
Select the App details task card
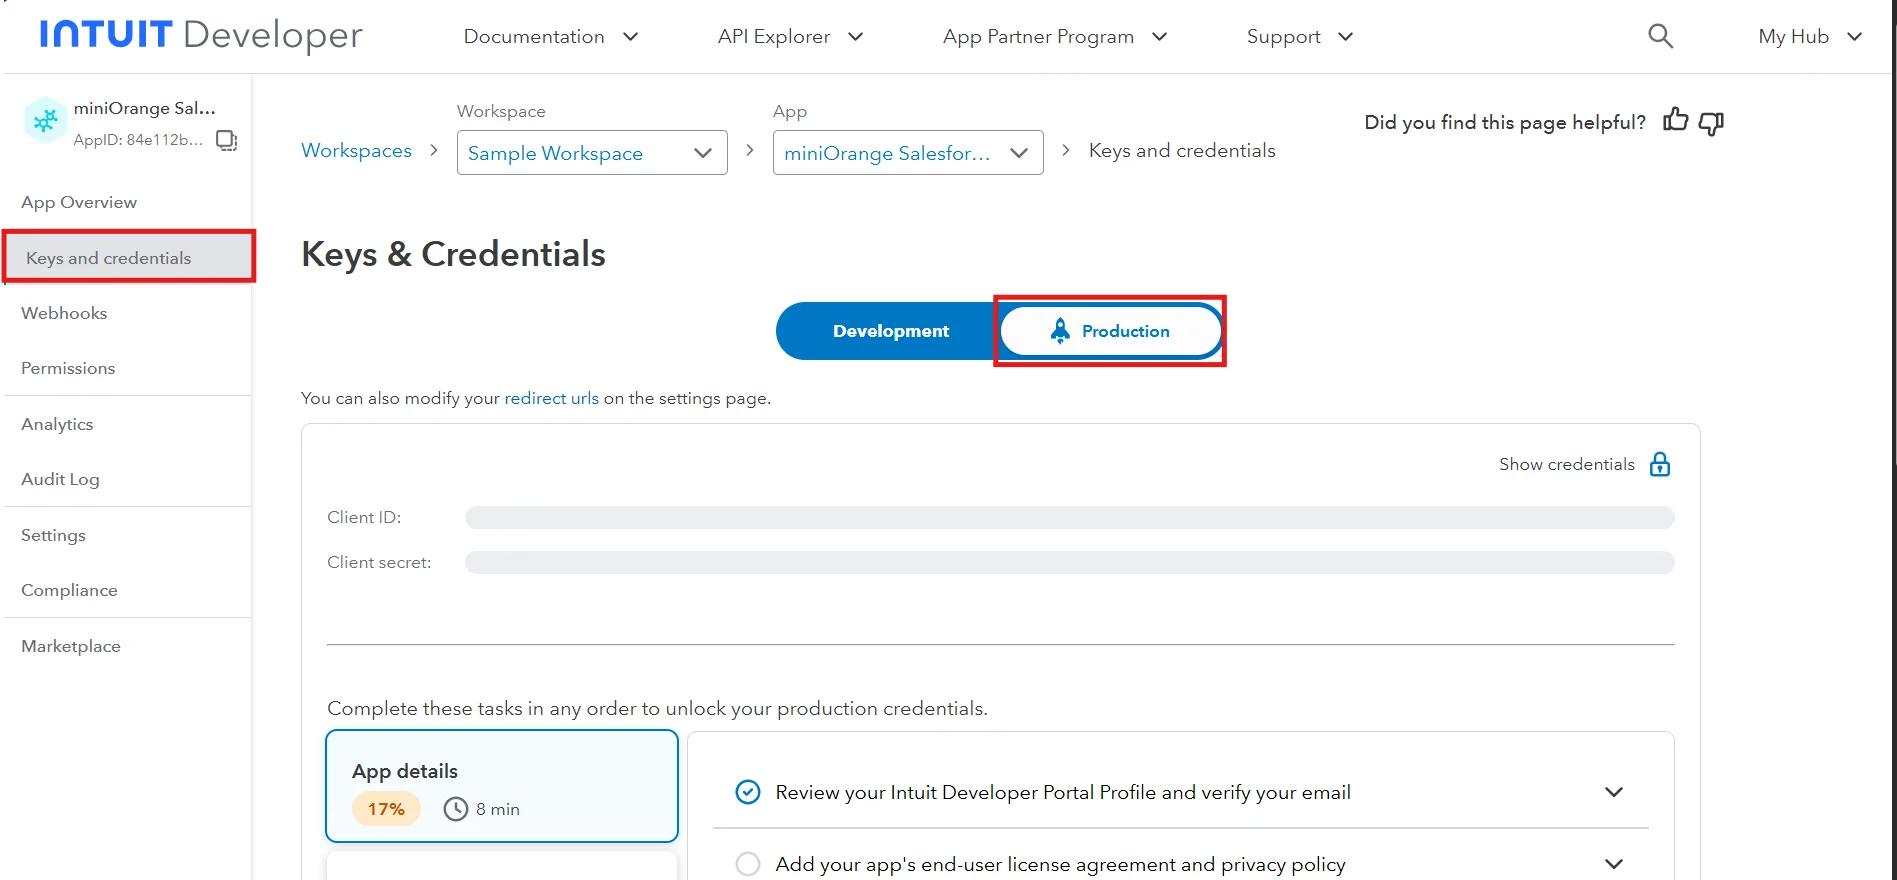(502, 786)
